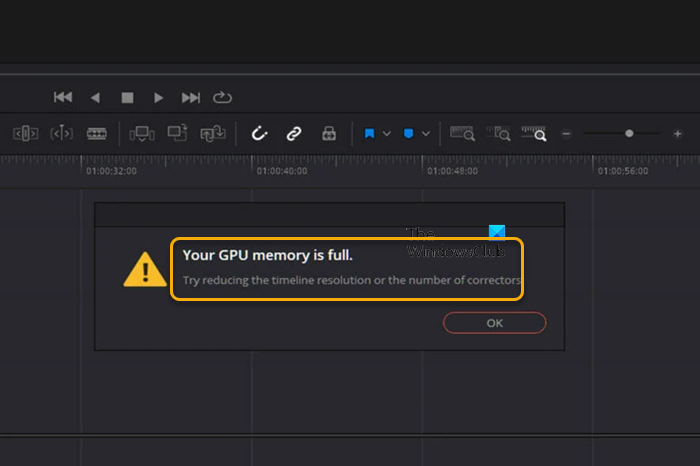Click the Replace Clip icon
The height and width of the screenshot is (466, 700).
coord(213,133)
